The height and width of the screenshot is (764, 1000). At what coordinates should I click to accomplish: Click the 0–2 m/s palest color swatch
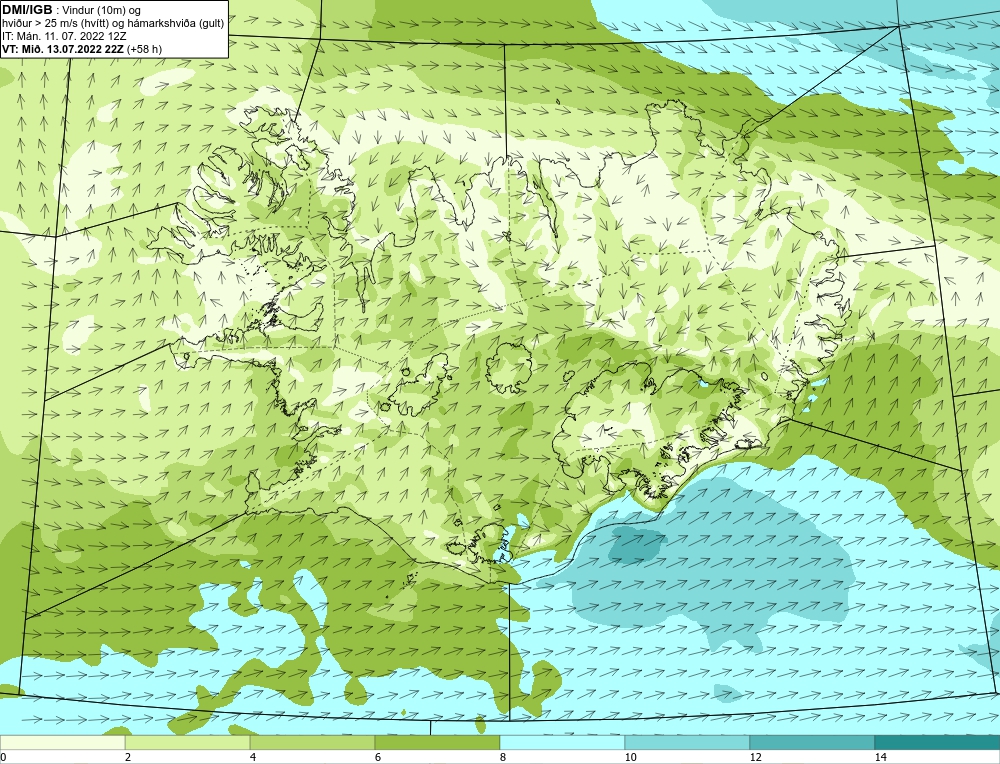click(x=62, y=742)
